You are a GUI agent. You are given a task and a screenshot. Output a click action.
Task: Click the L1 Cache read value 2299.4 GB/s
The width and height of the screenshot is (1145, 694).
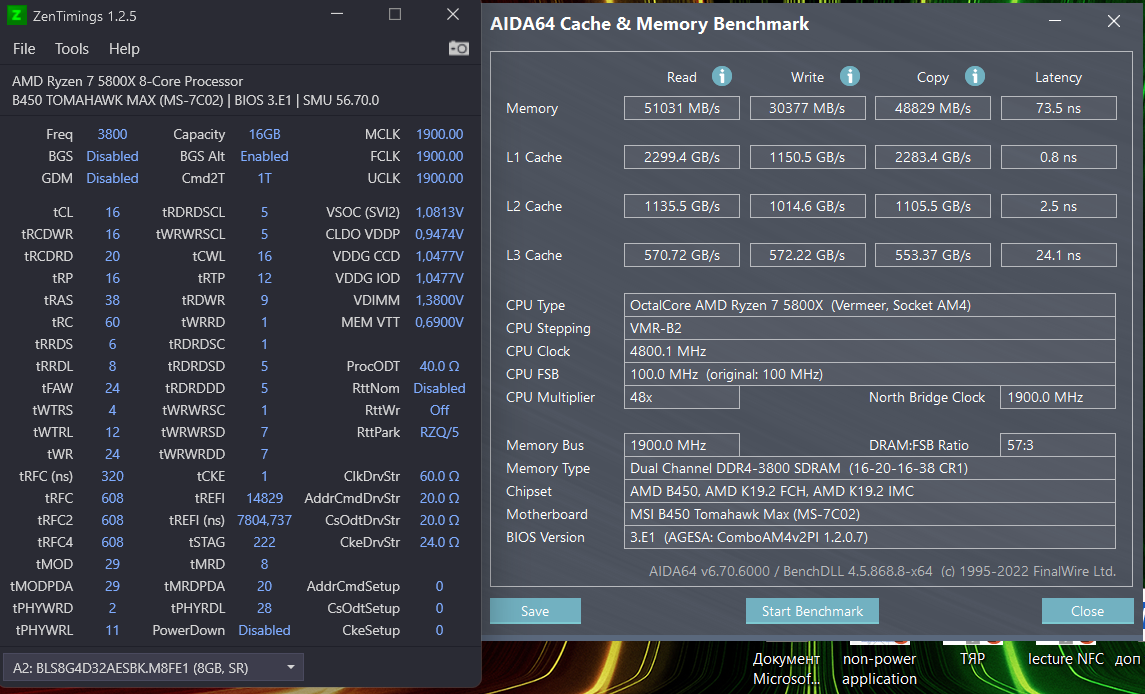pos(681,157)
